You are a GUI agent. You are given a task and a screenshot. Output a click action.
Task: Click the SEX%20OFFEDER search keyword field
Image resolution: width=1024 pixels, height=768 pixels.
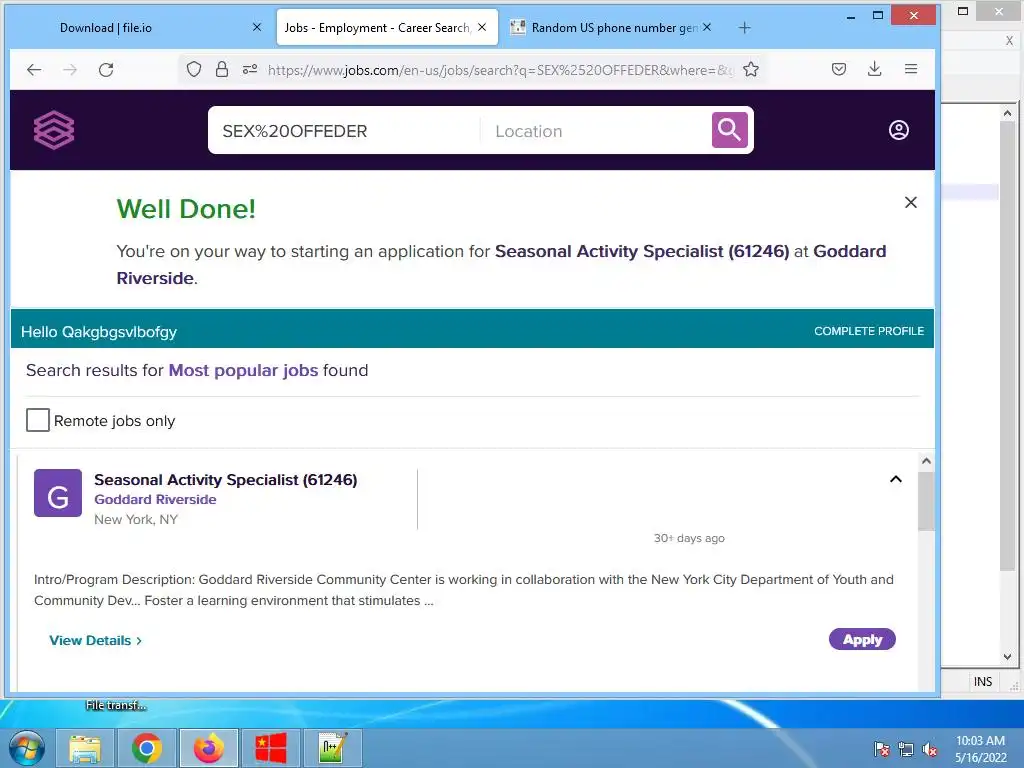click(346, 131)
